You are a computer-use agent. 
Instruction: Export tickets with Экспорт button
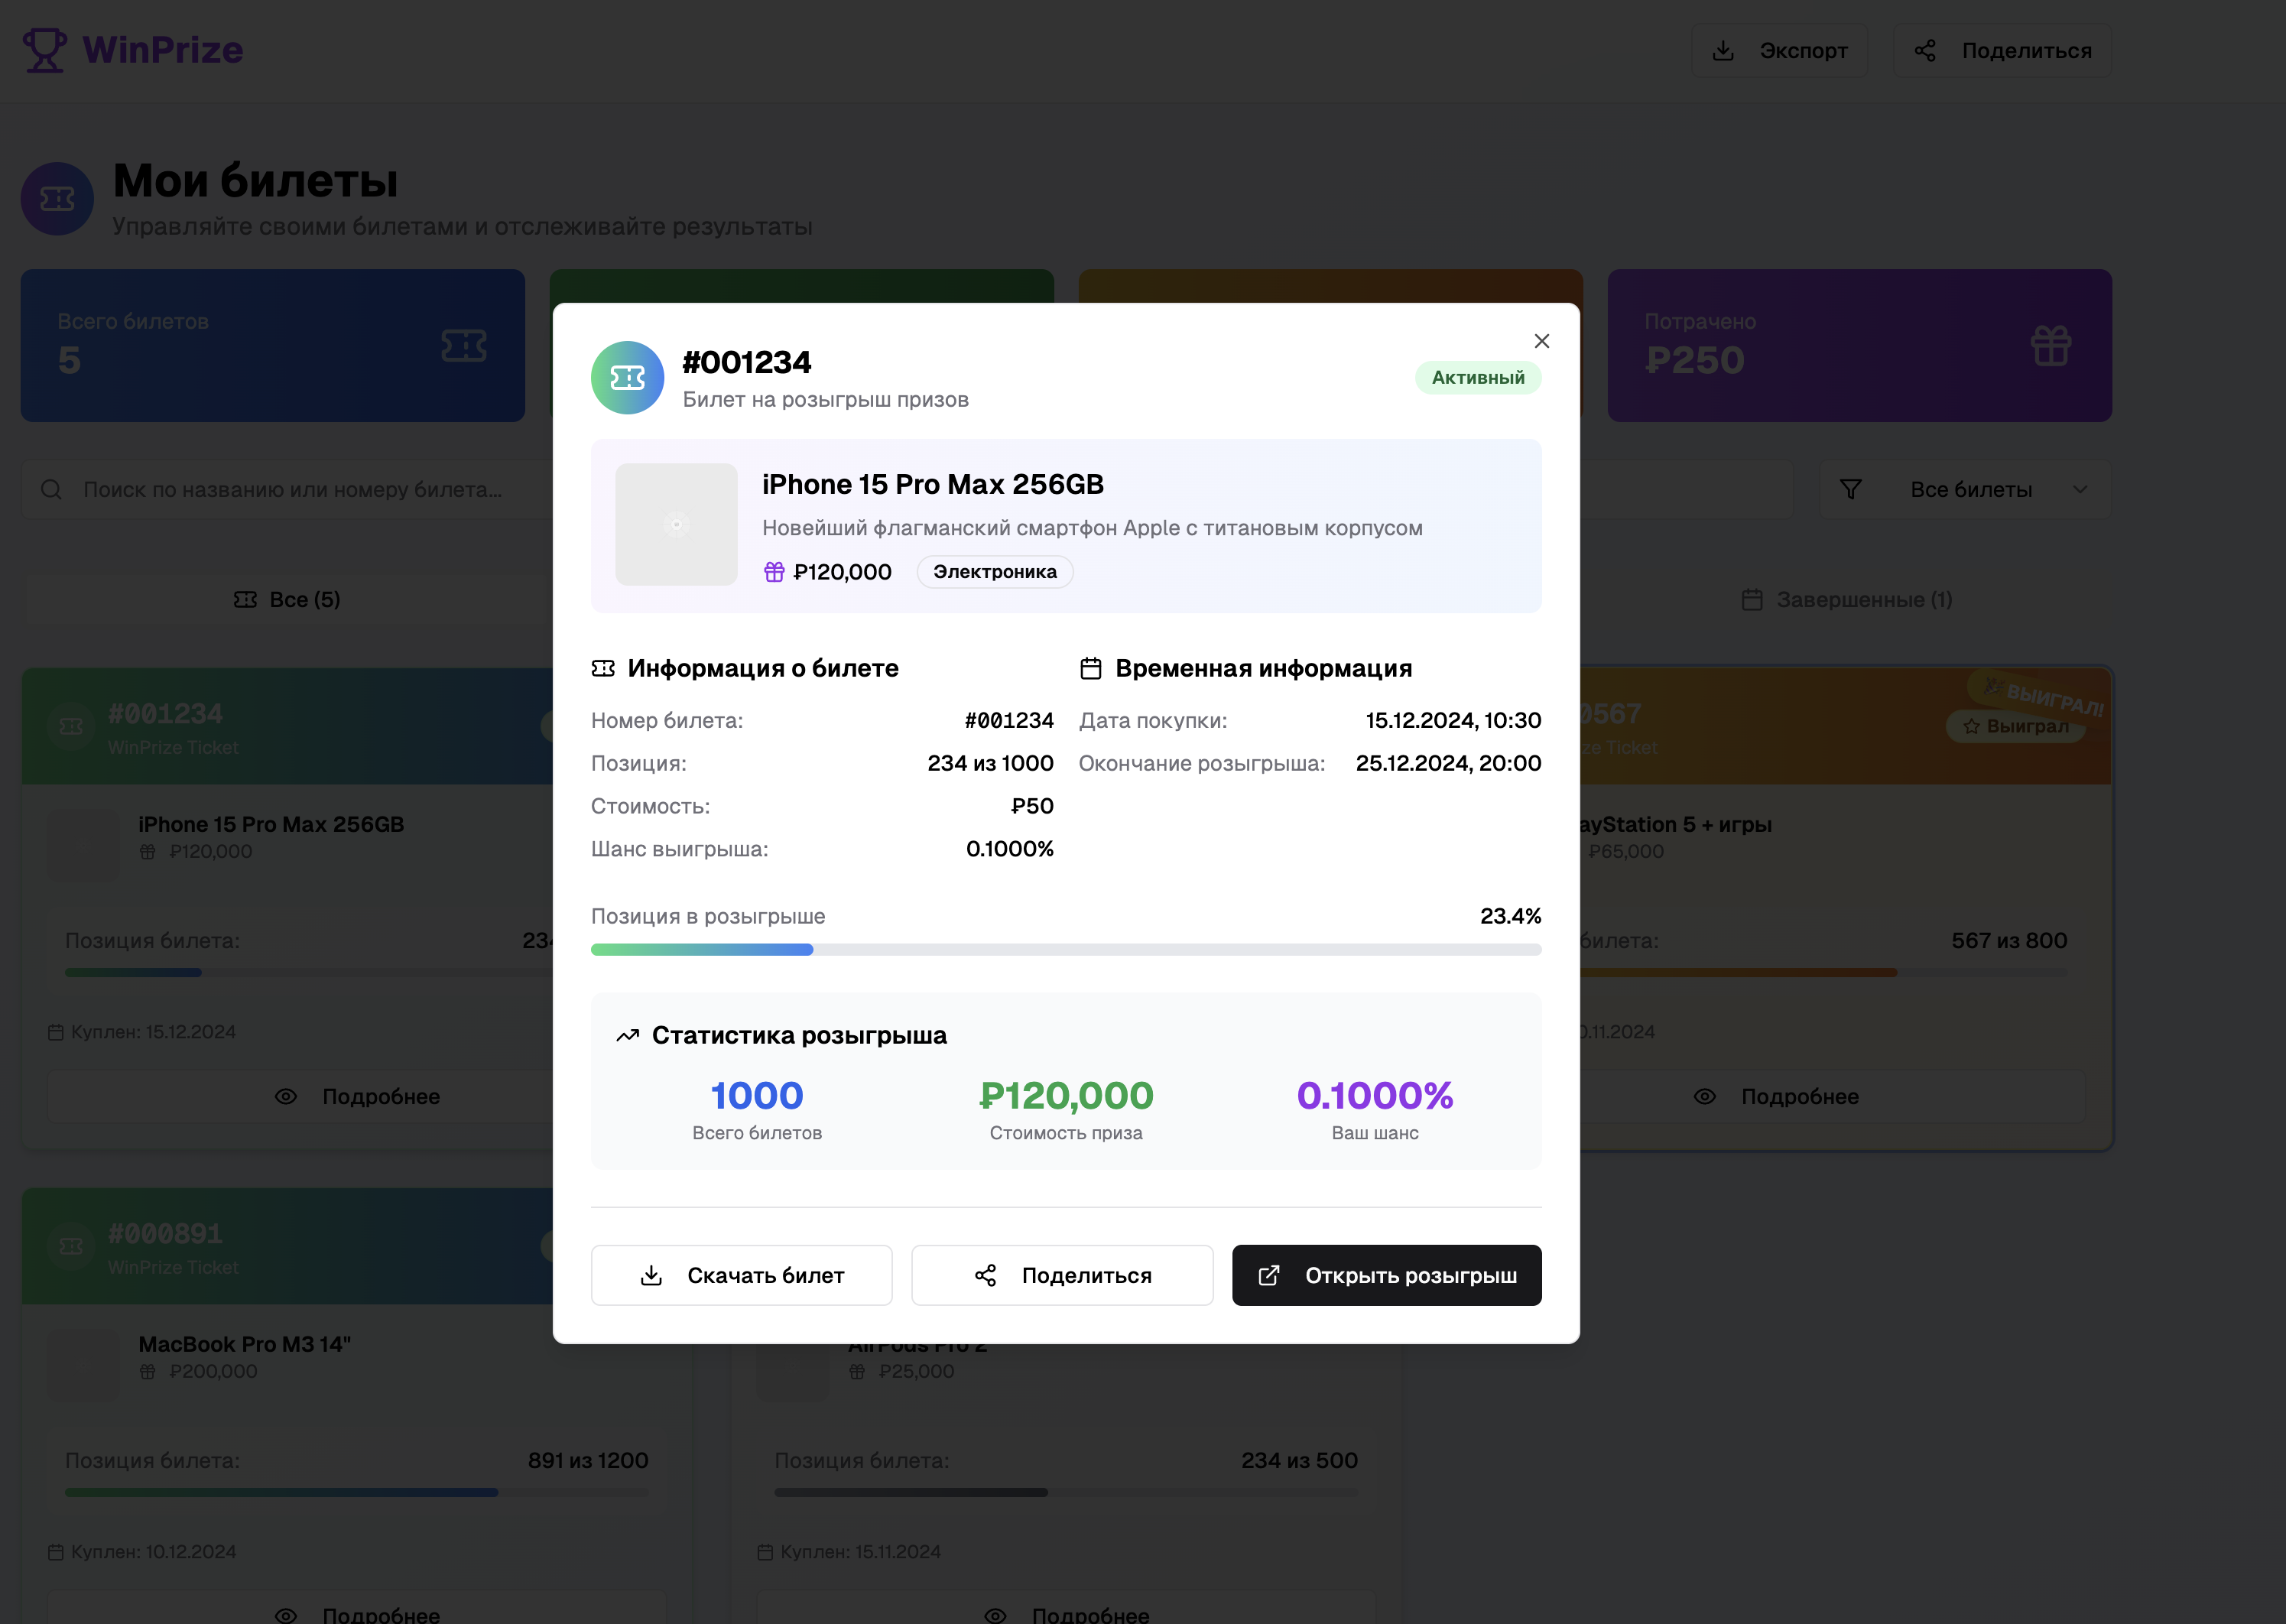(x=1779, y=50)
